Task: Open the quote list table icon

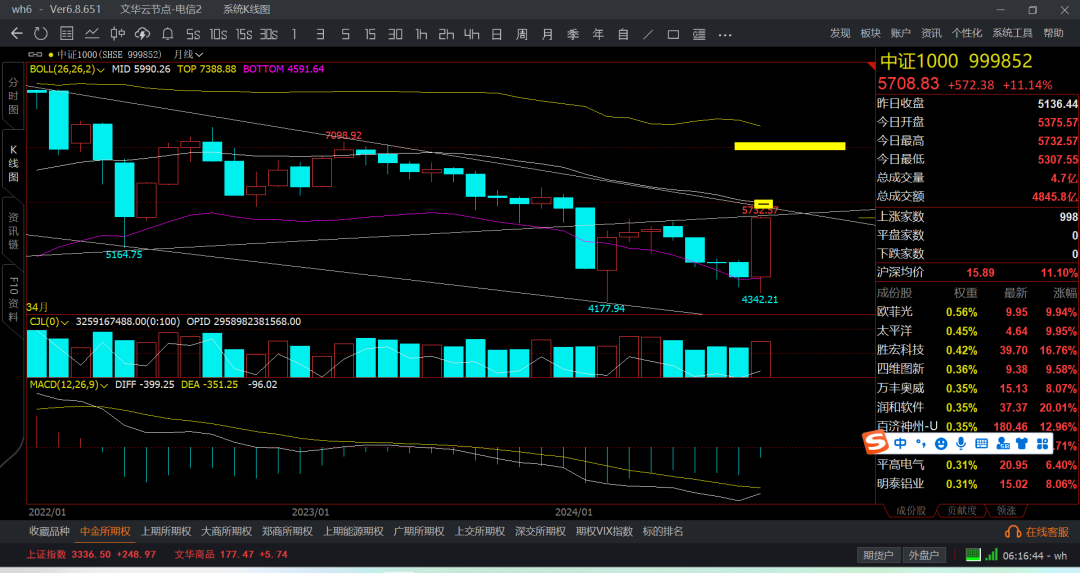Action: [64, 34]
